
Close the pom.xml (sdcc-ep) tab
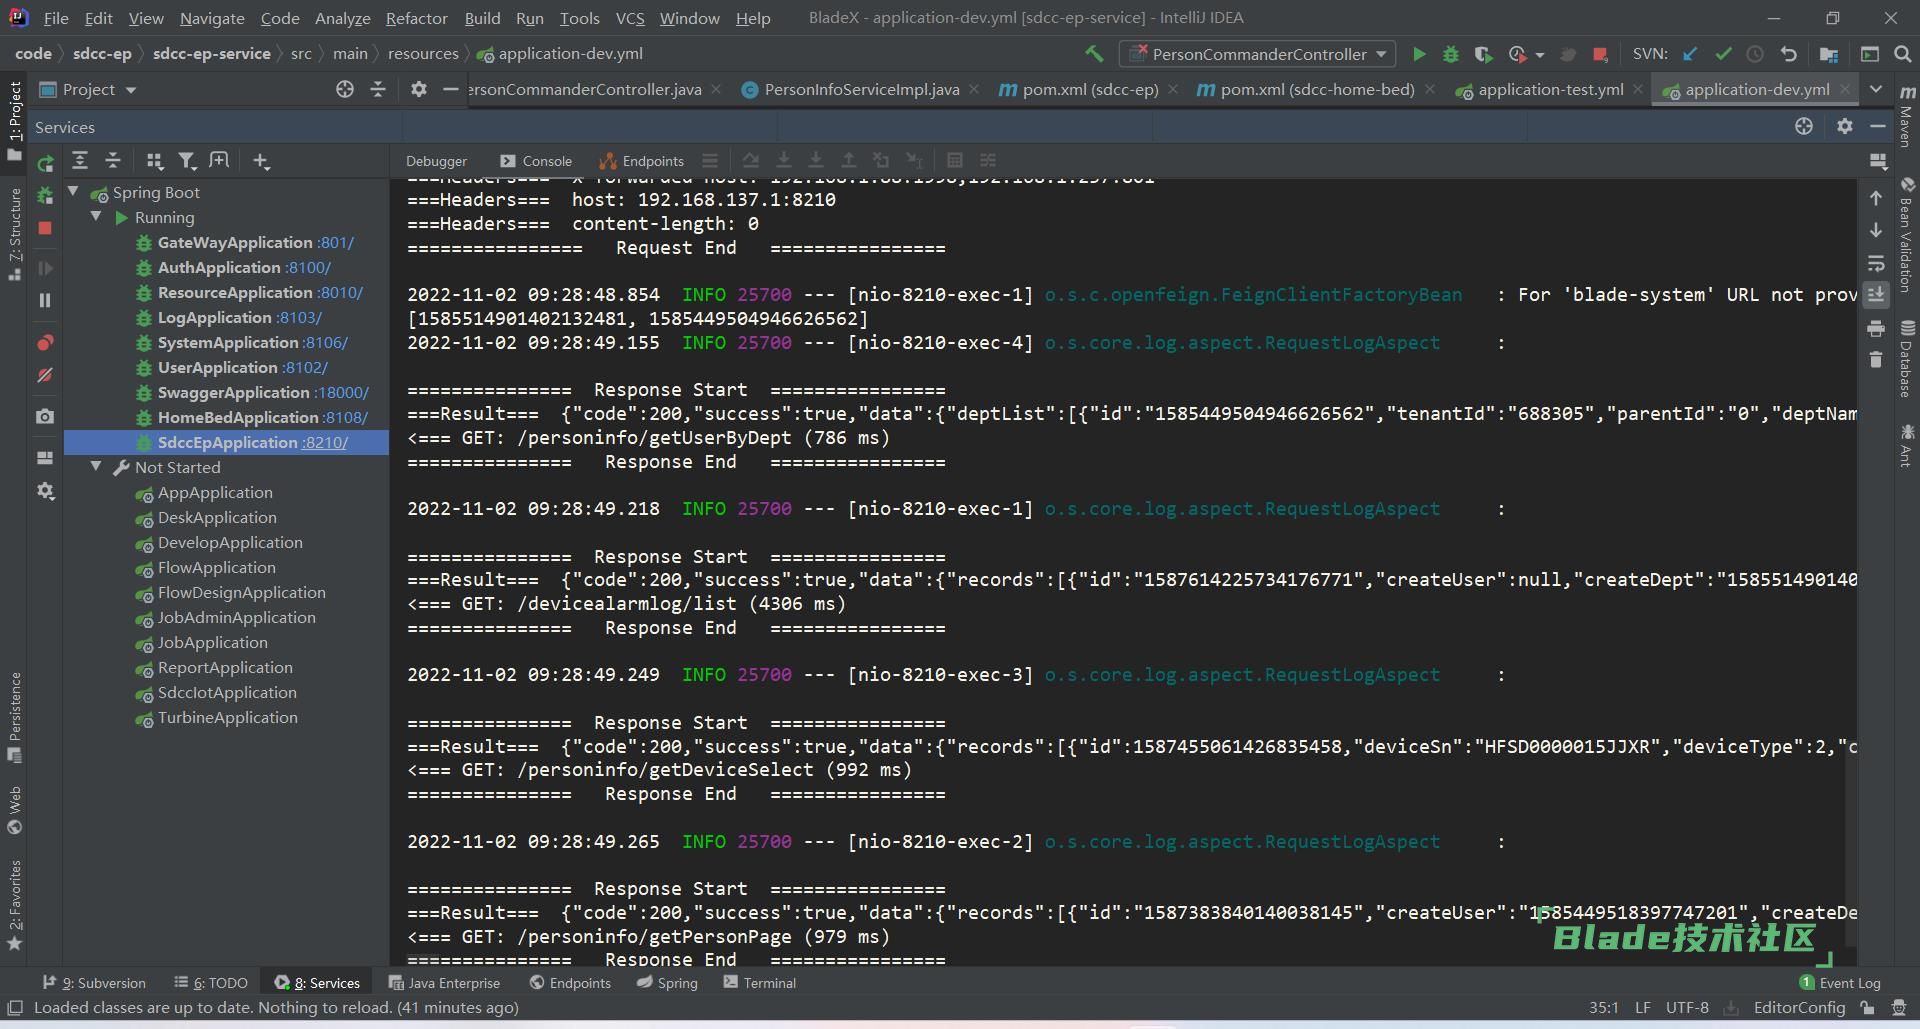click(x=1173, y=90)
